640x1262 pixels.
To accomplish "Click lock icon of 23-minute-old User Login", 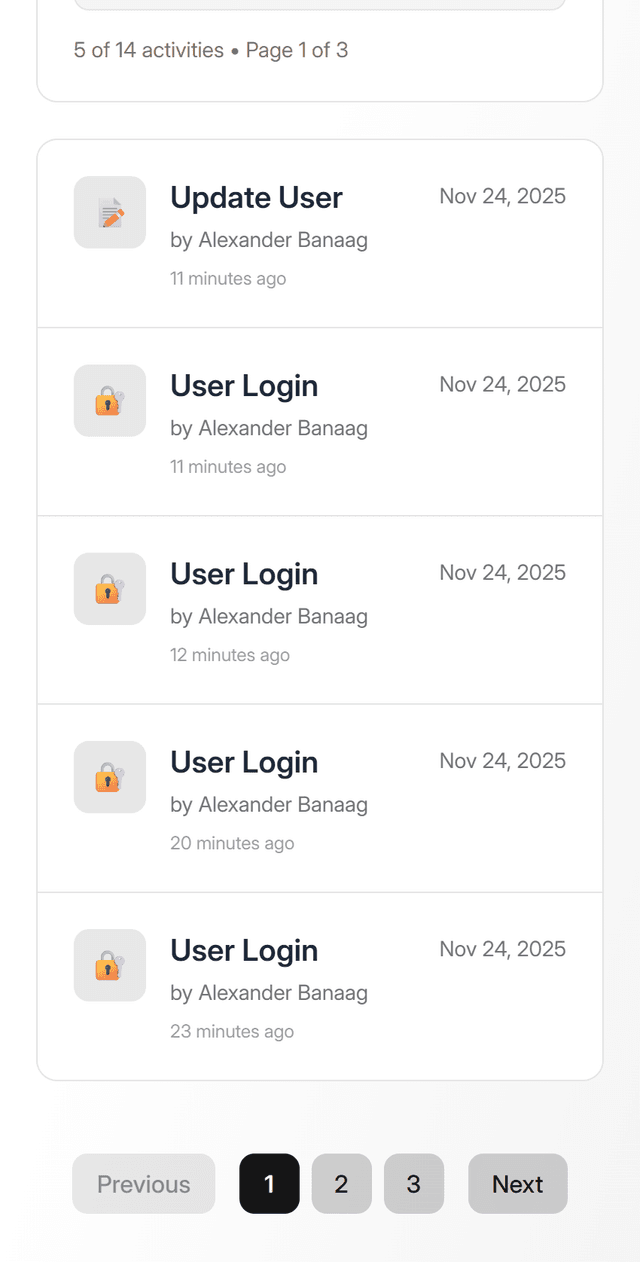I will pyautogui.click(x=110, y=965).
